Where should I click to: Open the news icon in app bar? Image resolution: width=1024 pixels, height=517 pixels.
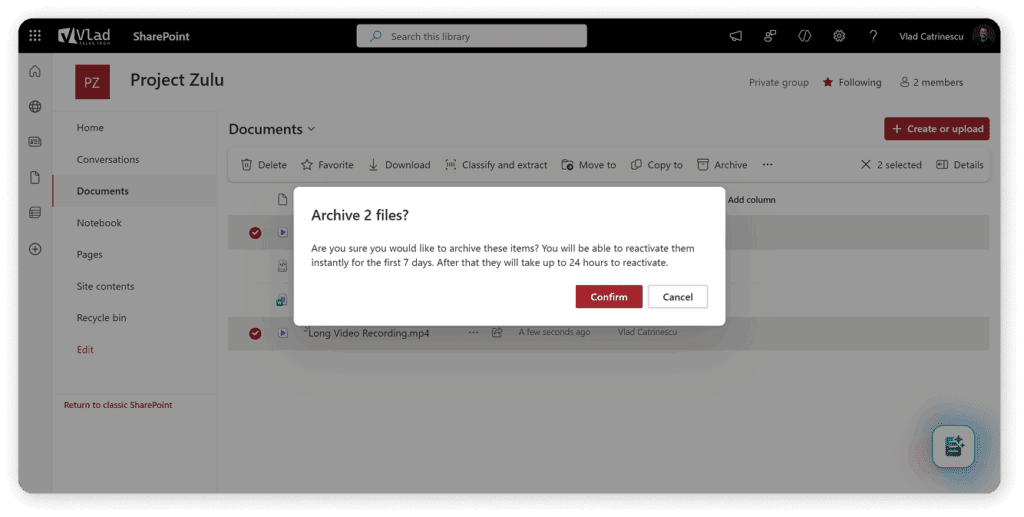[35, 142]
